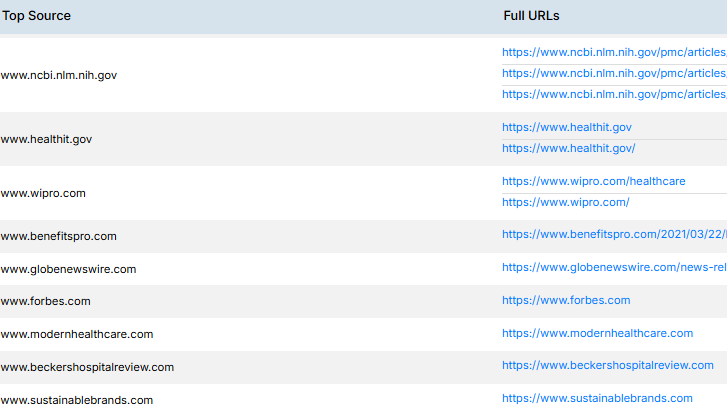Select the www.beckershospitalreview.com source cell

pyautogui.click(x=87, y=367)
